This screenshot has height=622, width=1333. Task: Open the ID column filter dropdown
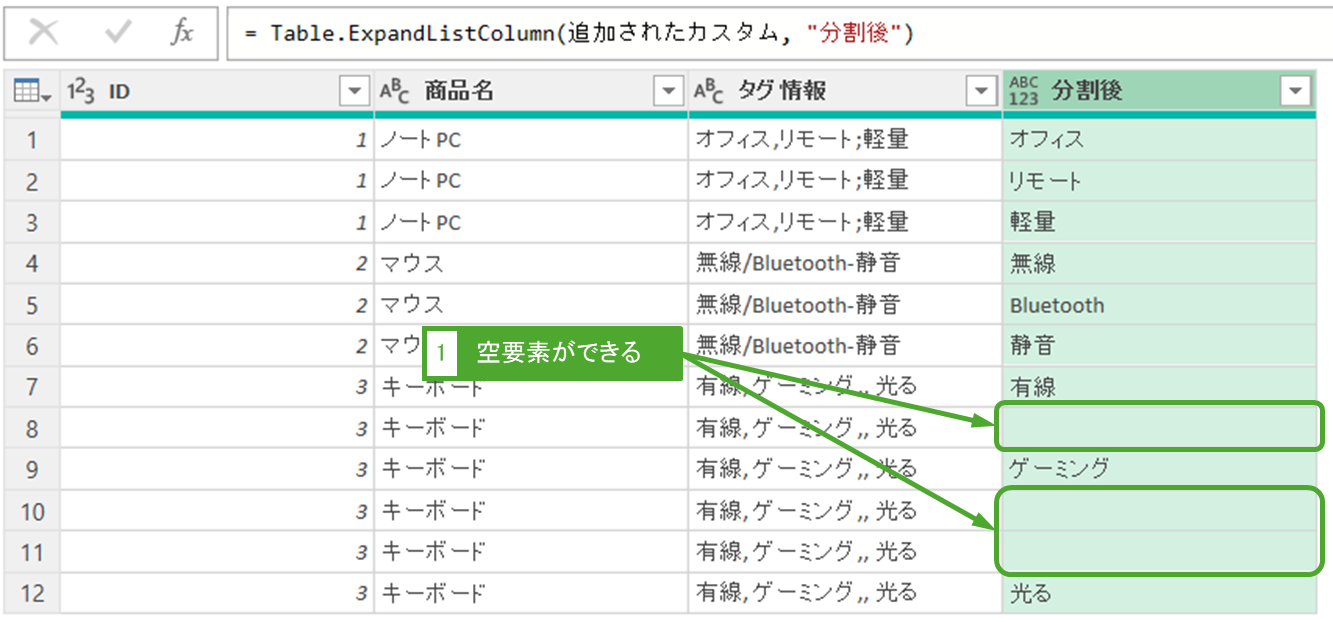pos(355,92)
